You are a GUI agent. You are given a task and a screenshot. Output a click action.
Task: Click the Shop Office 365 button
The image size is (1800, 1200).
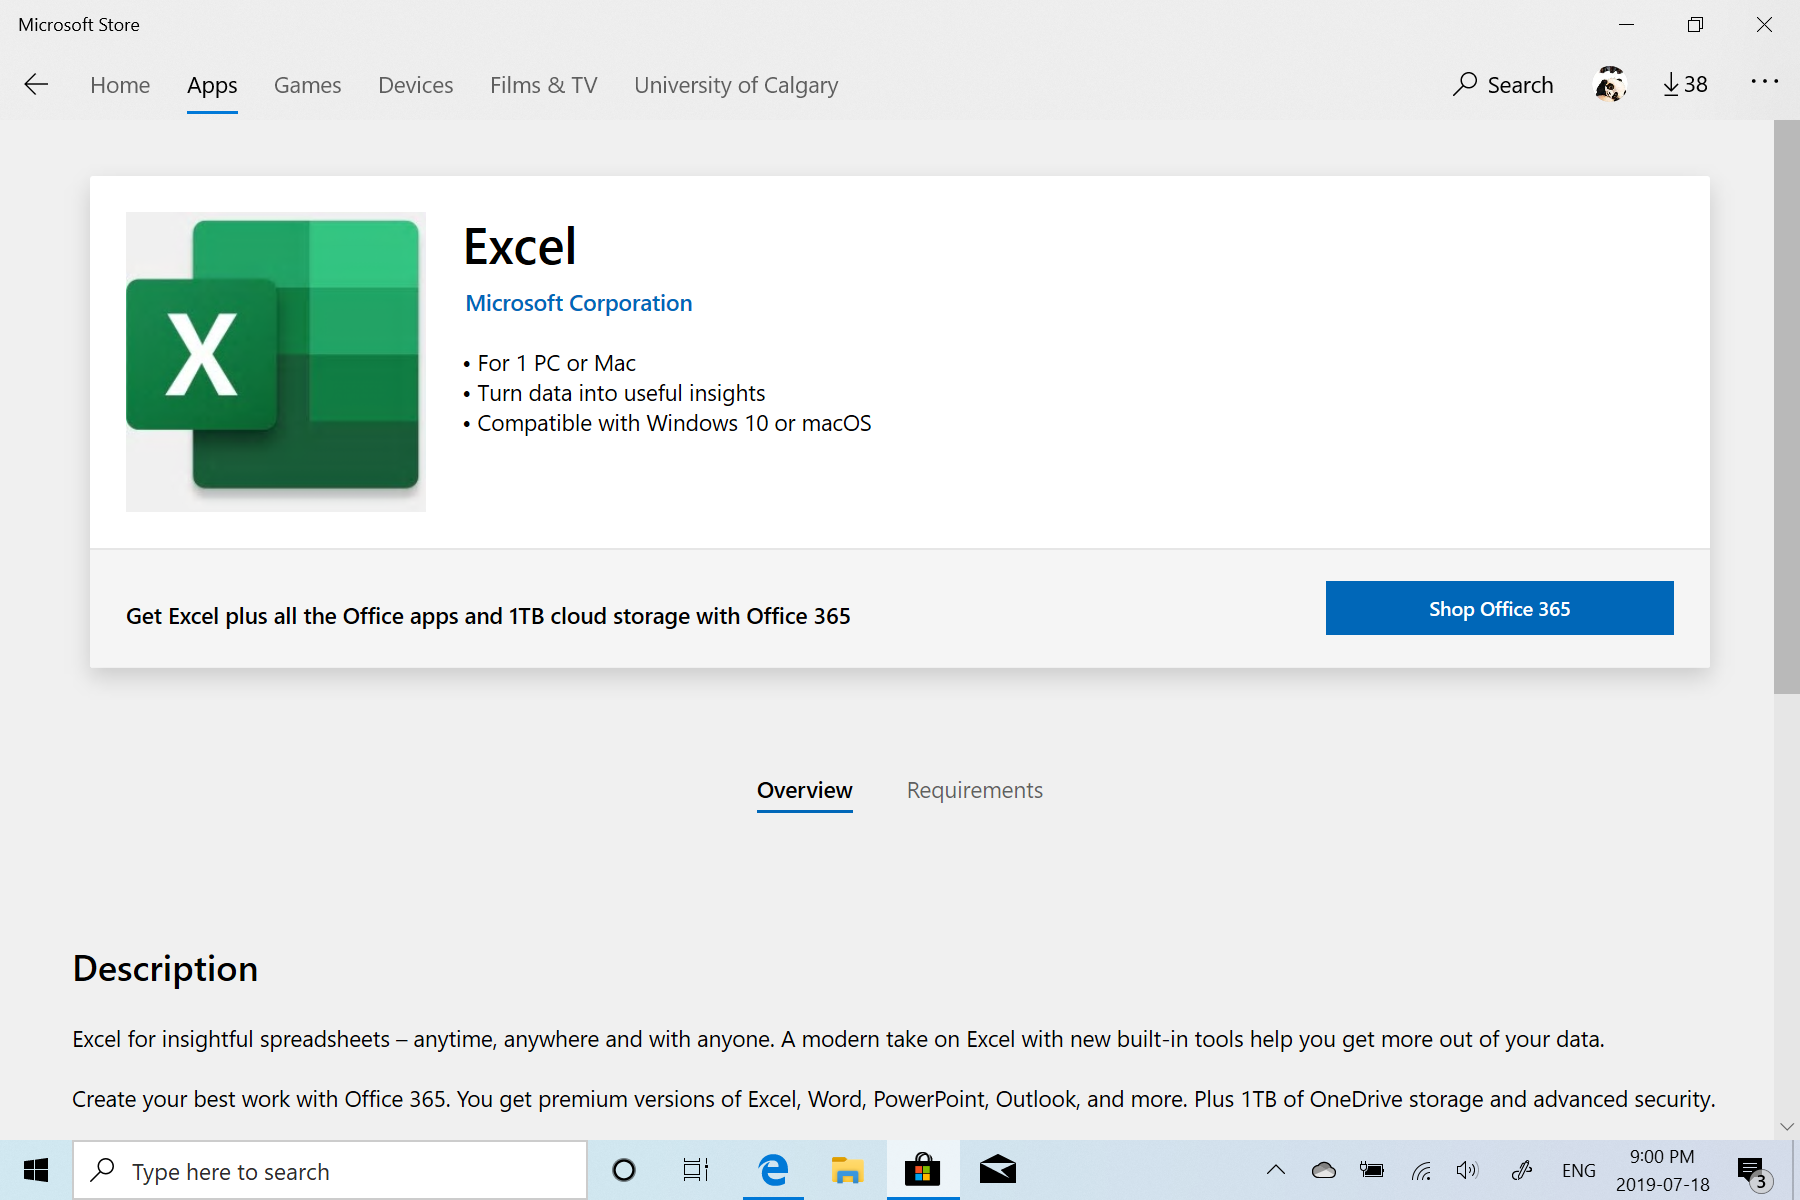[1498, 608]
